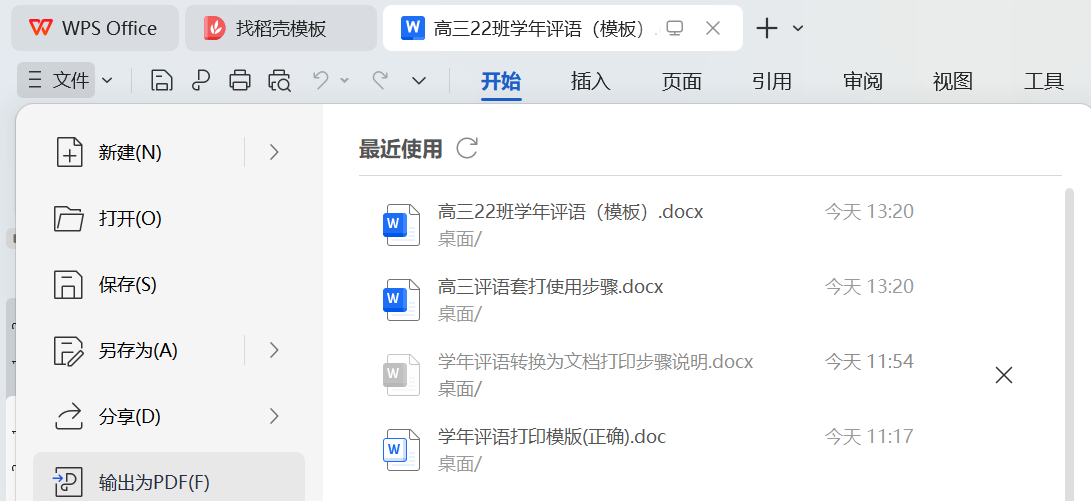Switch to the 页面 ribbon tab

(x=681, y=81)
